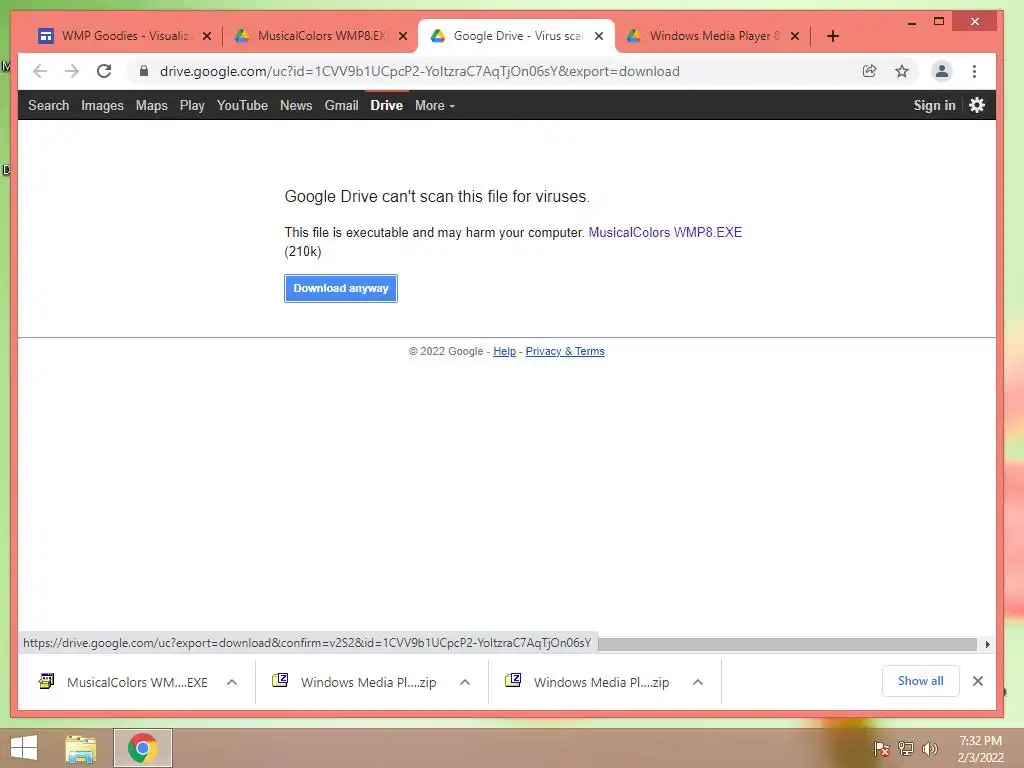
Task: Click the forward navigation arrow
Action: [72, 71]
